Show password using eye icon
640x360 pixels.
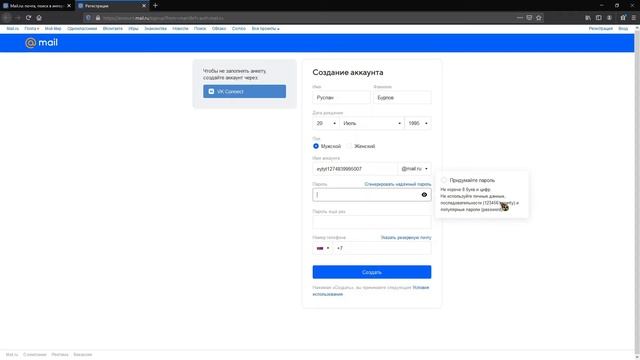[424, 195]
